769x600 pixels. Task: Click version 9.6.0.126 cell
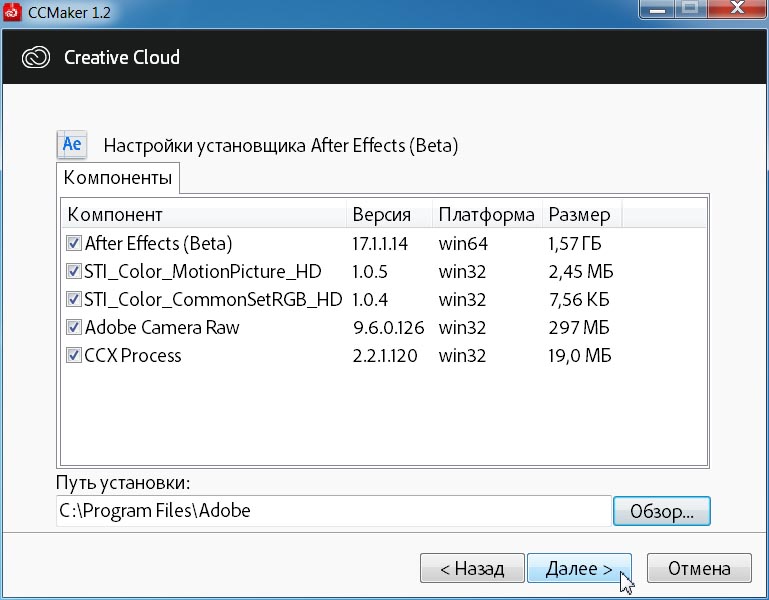(x=388, y=328)
